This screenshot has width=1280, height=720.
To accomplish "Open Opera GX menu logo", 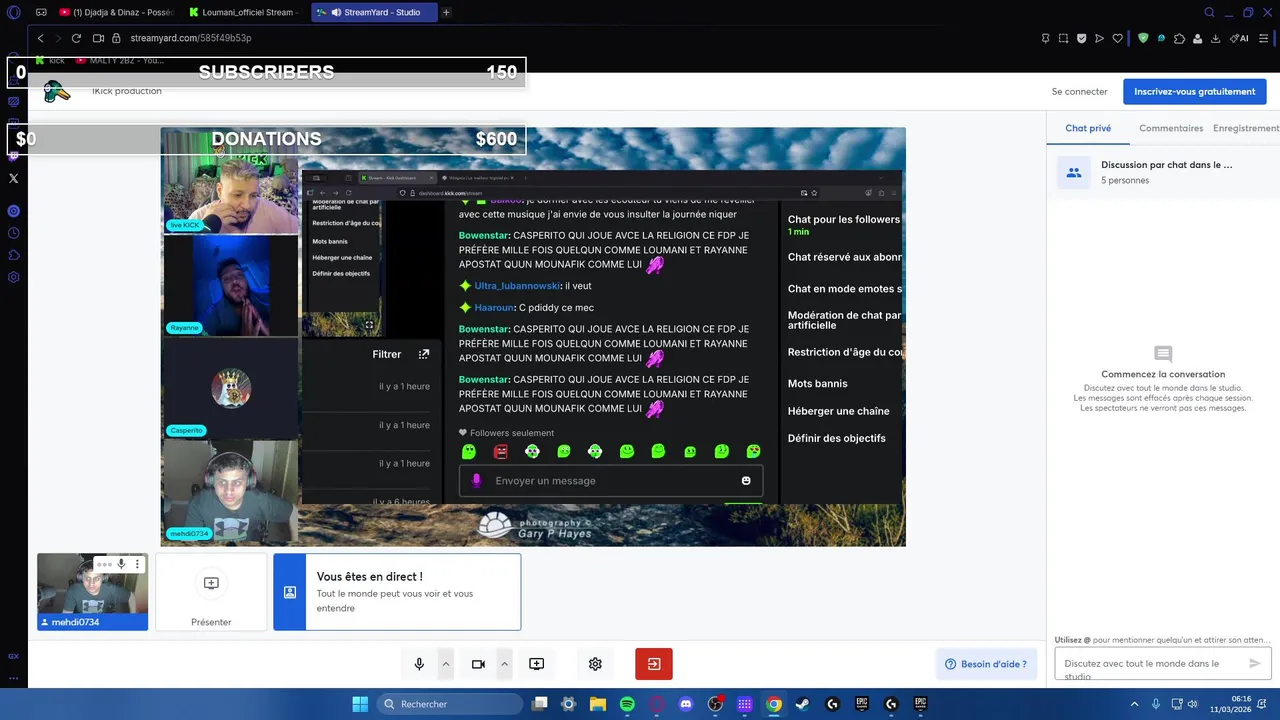I will pos(13,12).
